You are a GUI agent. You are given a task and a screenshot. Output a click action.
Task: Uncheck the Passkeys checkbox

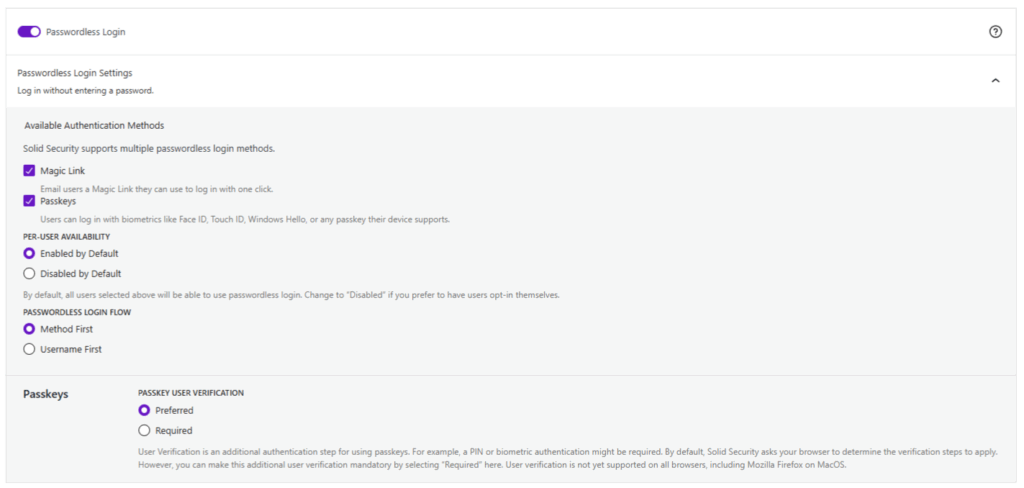pyautogui.click(x=29, y=201)
